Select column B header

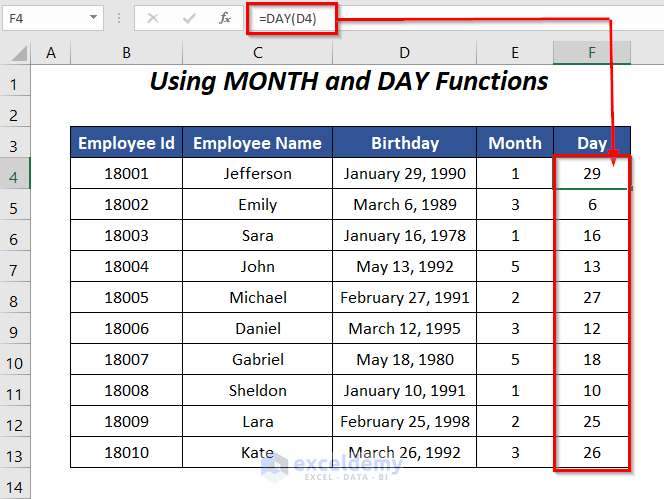pos(127,53)
